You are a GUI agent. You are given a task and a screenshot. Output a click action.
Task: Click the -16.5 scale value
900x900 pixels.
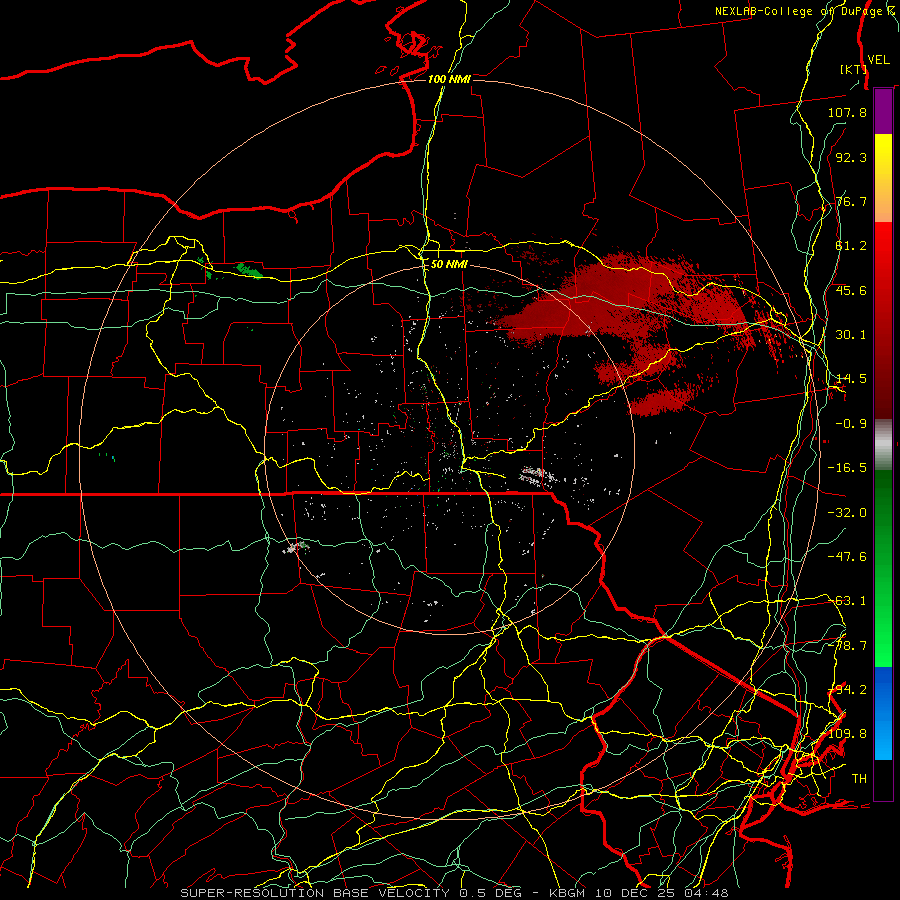coord(847,468)
